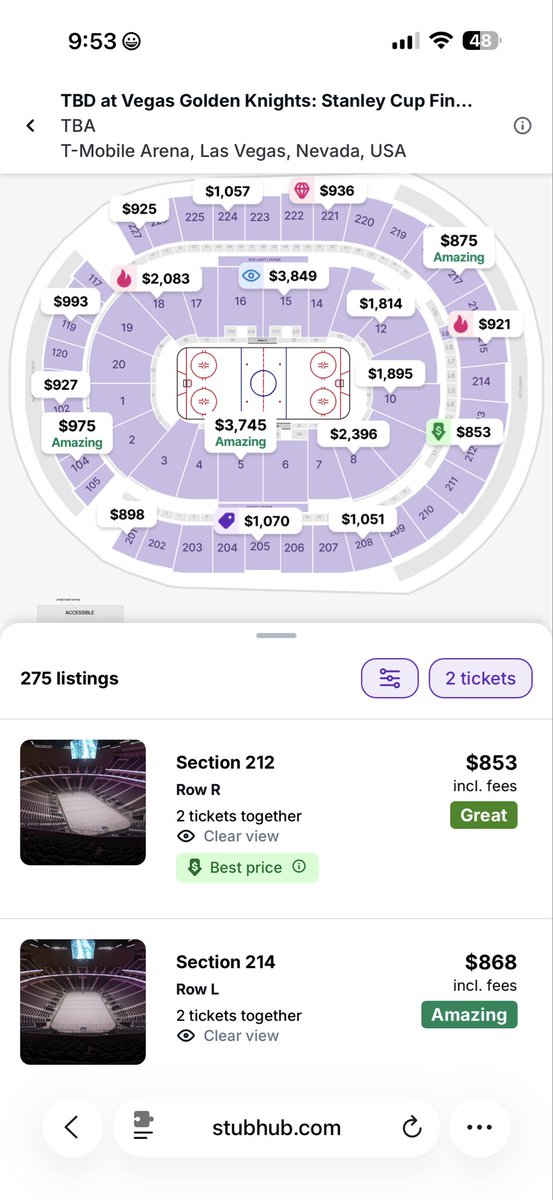
Task: Tap the back arrow beside event title
Action: (30, 126)
